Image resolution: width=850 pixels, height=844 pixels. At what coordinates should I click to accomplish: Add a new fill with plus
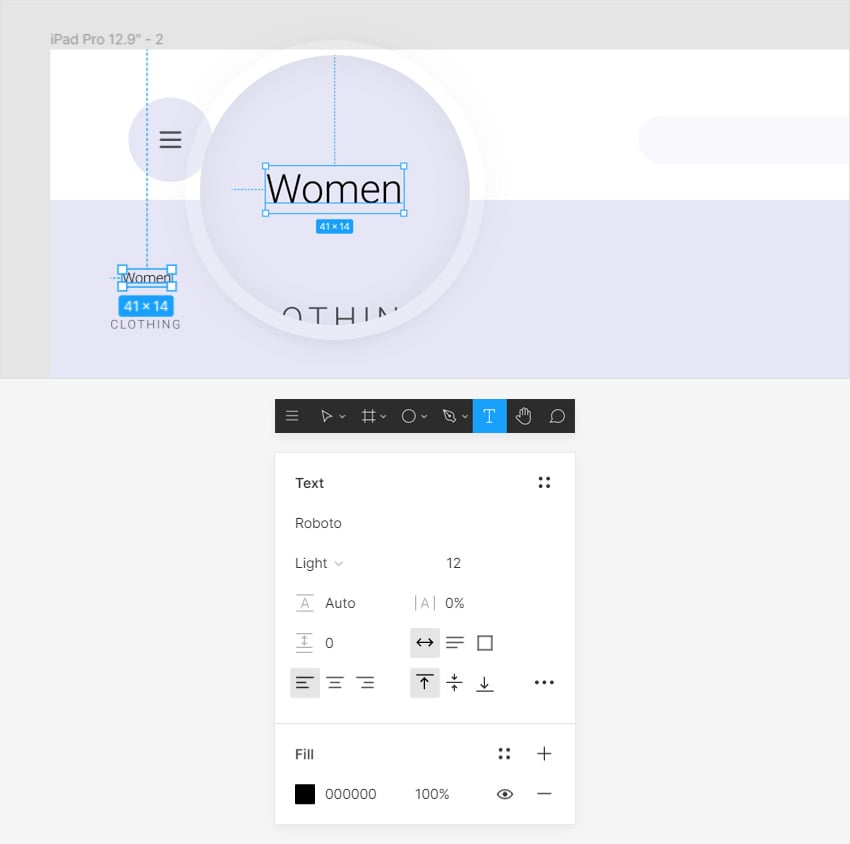[544, 753]
